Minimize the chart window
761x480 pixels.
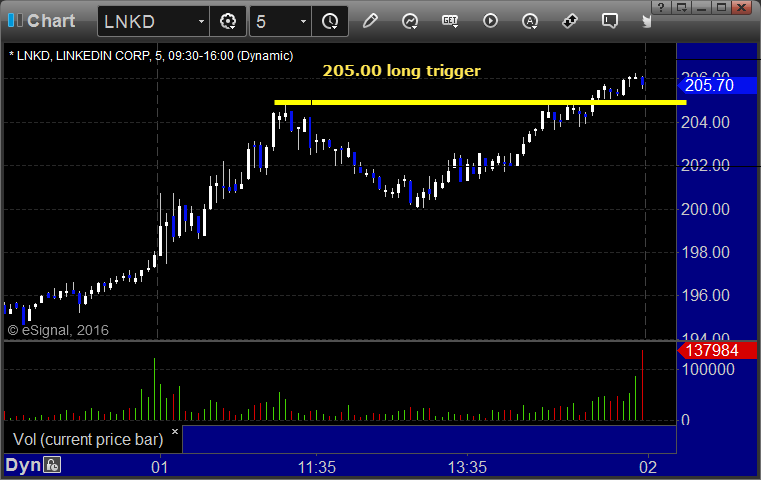tap(701, 7)
